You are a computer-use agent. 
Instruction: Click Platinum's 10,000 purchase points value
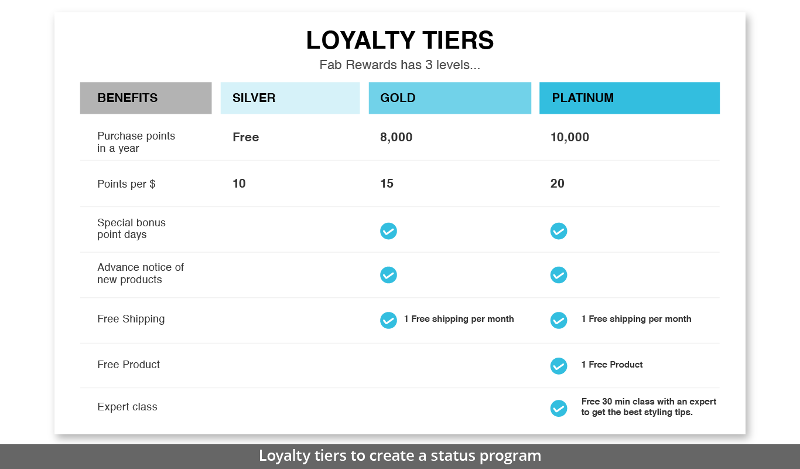coord(570,137)
